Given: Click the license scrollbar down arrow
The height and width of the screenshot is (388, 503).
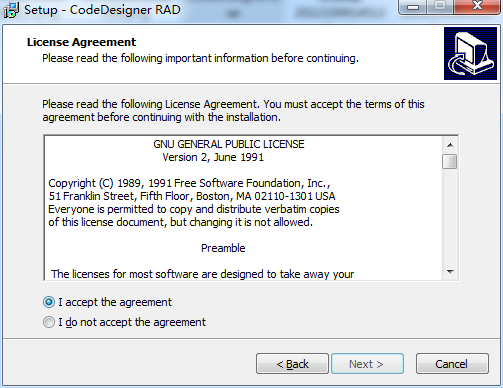Looking at the screenshot, I should (x=450, y=272).
